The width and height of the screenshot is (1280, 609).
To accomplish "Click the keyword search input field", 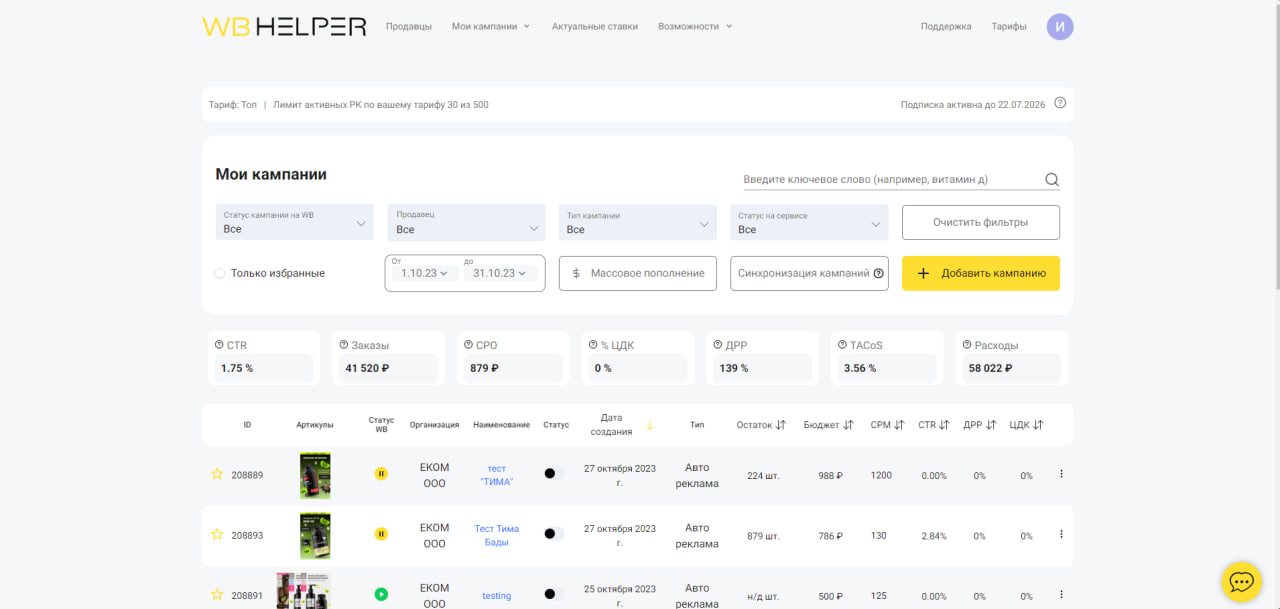I will point(892,180).
